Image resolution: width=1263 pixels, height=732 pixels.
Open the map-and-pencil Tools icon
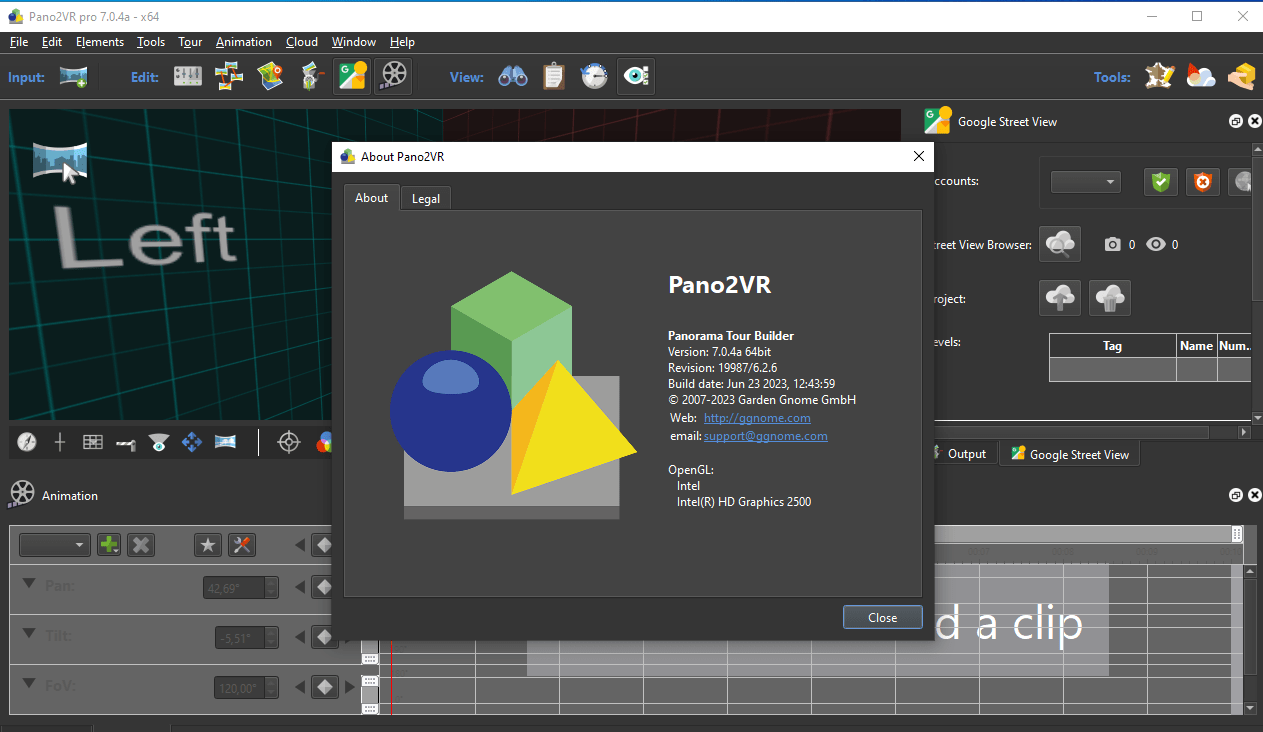point(1160,76)
